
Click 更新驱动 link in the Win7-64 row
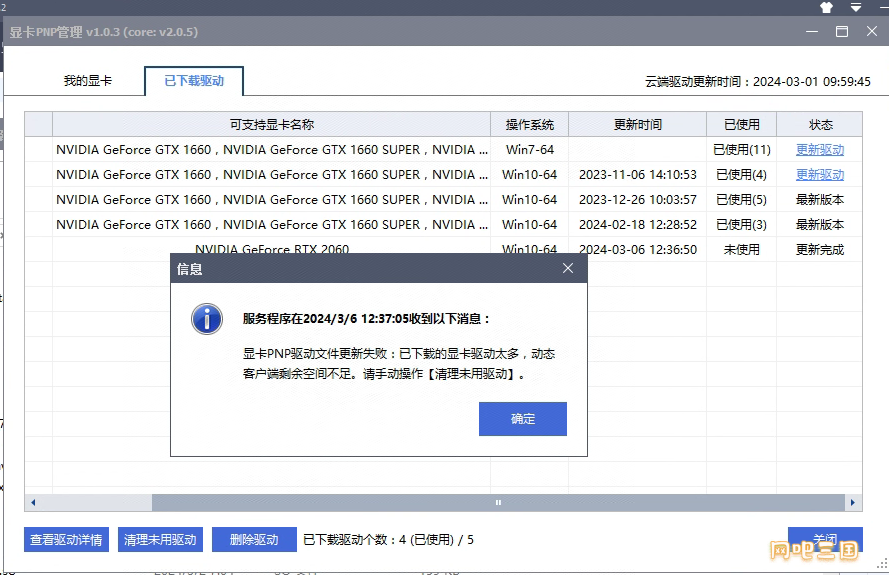[819, 150]
